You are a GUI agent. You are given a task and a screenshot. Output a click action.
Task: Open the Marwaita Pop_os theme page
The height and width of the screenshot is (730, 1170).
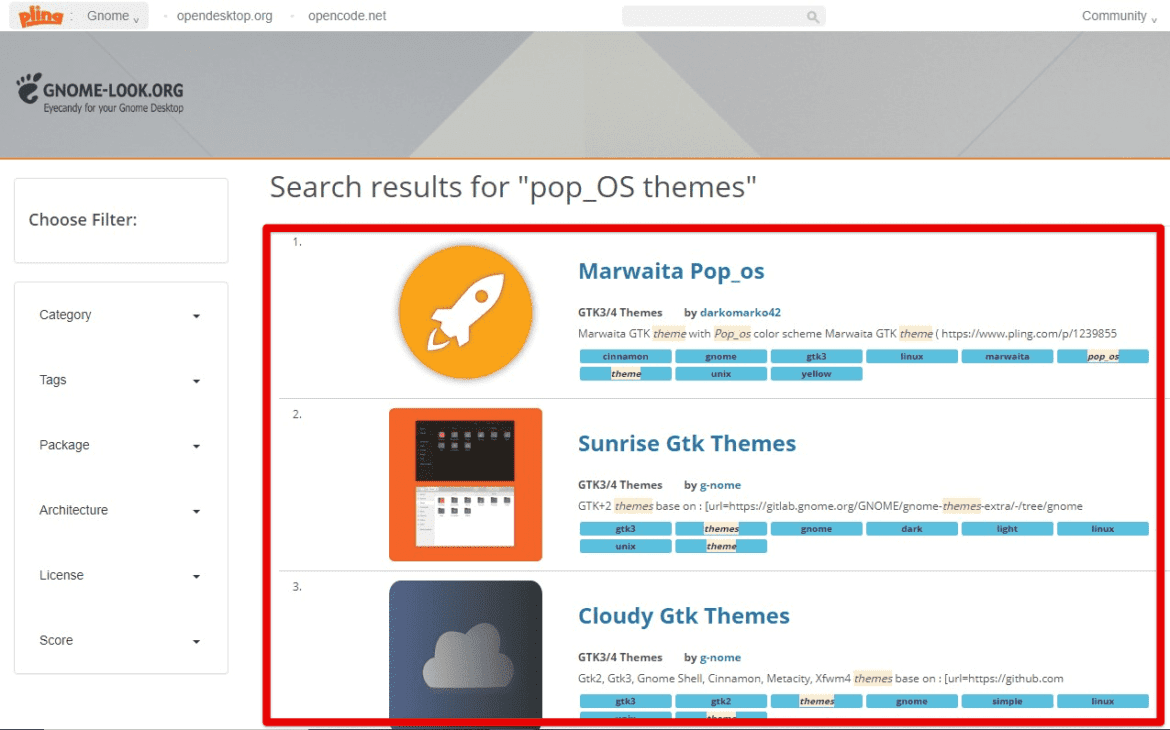click(671, 271)
